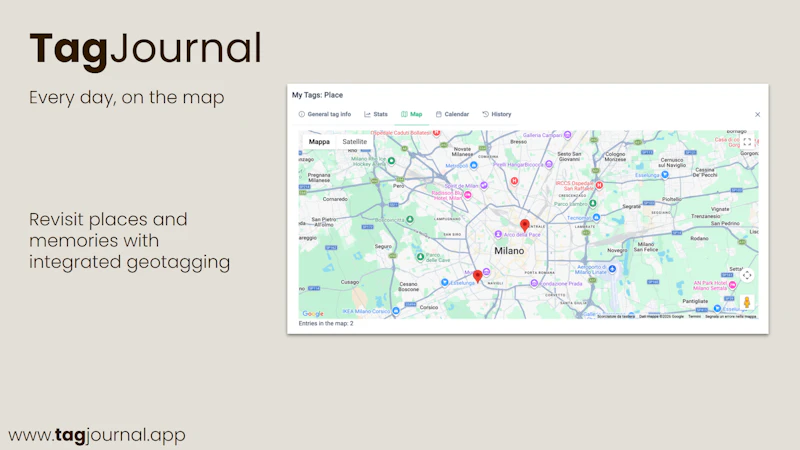
Task: Click the Google logo on map
Action: (x=313, y=314)
